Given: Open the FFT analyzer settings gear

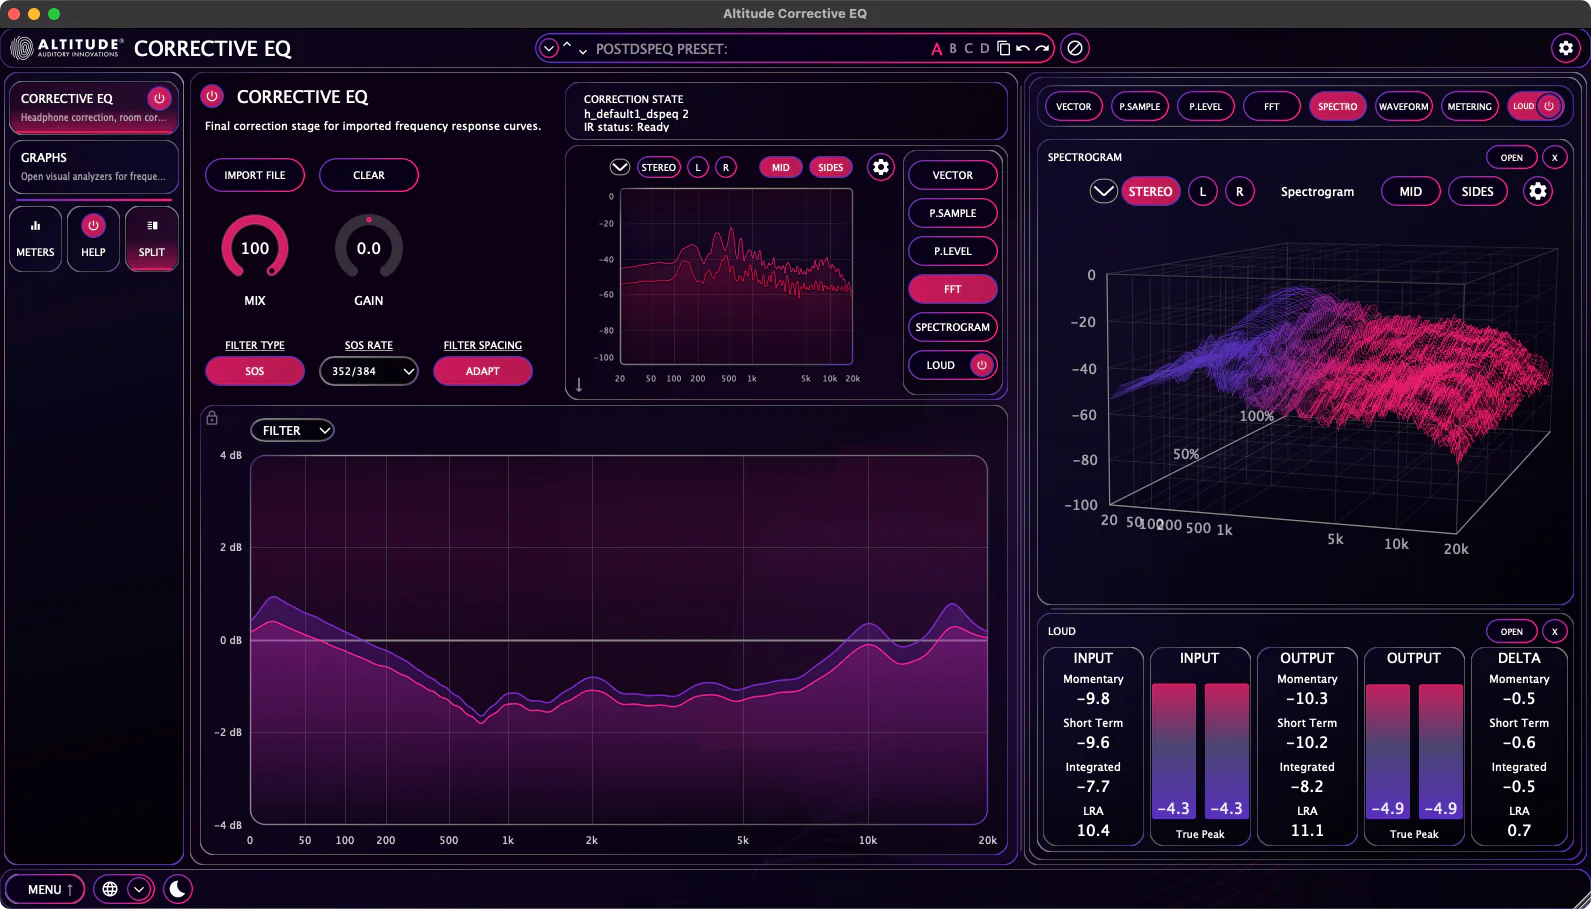Looking at the screenshot, I should tap(881, 167).
